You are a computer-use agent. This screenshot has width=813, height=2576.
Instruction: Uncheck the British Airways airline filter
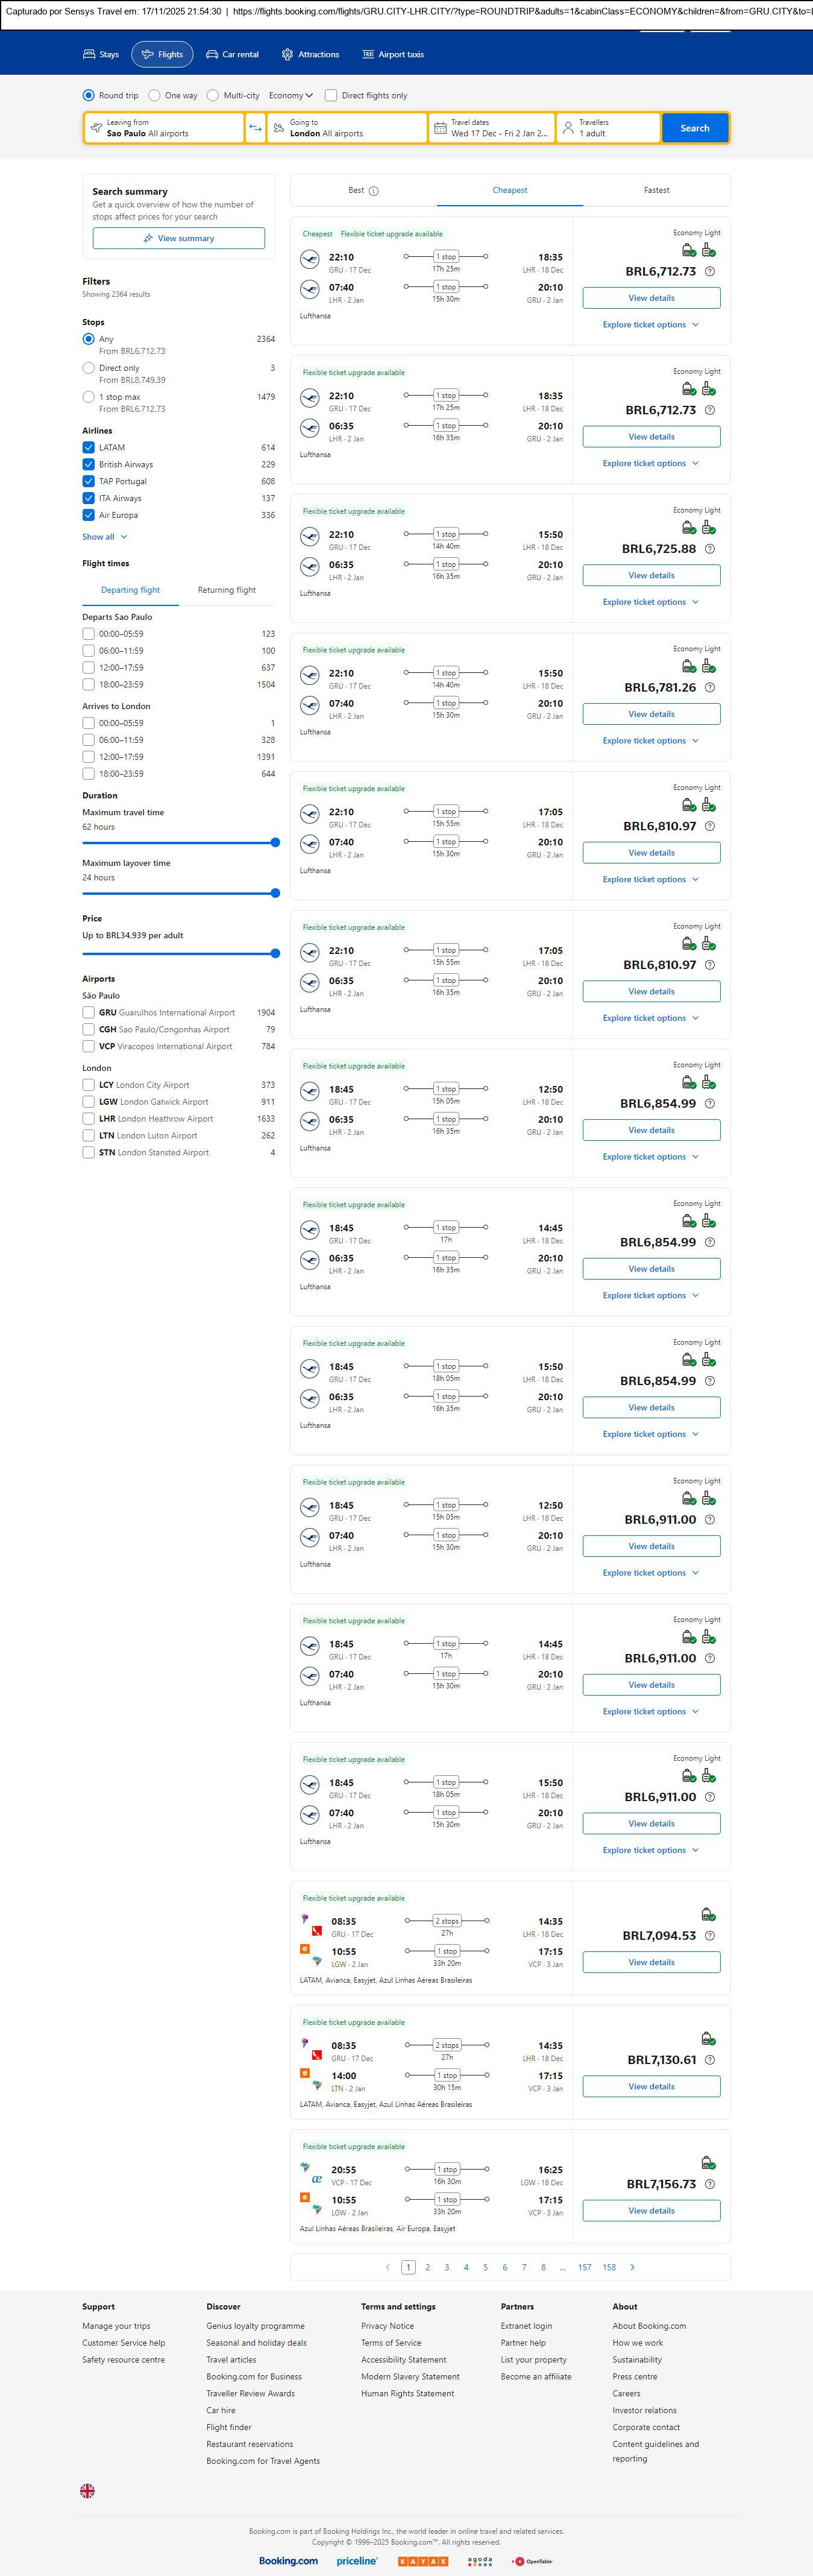pos(89,464)
